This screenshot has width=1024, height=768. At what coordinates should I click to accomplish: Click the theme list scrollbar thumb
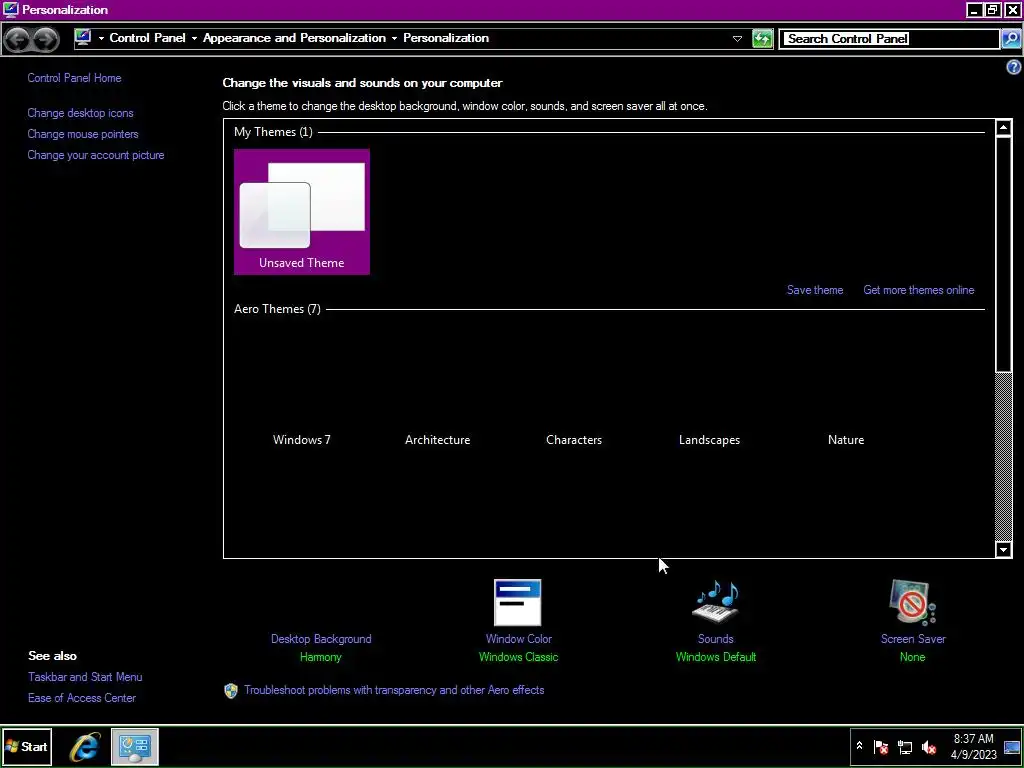tap(1004, 253)
